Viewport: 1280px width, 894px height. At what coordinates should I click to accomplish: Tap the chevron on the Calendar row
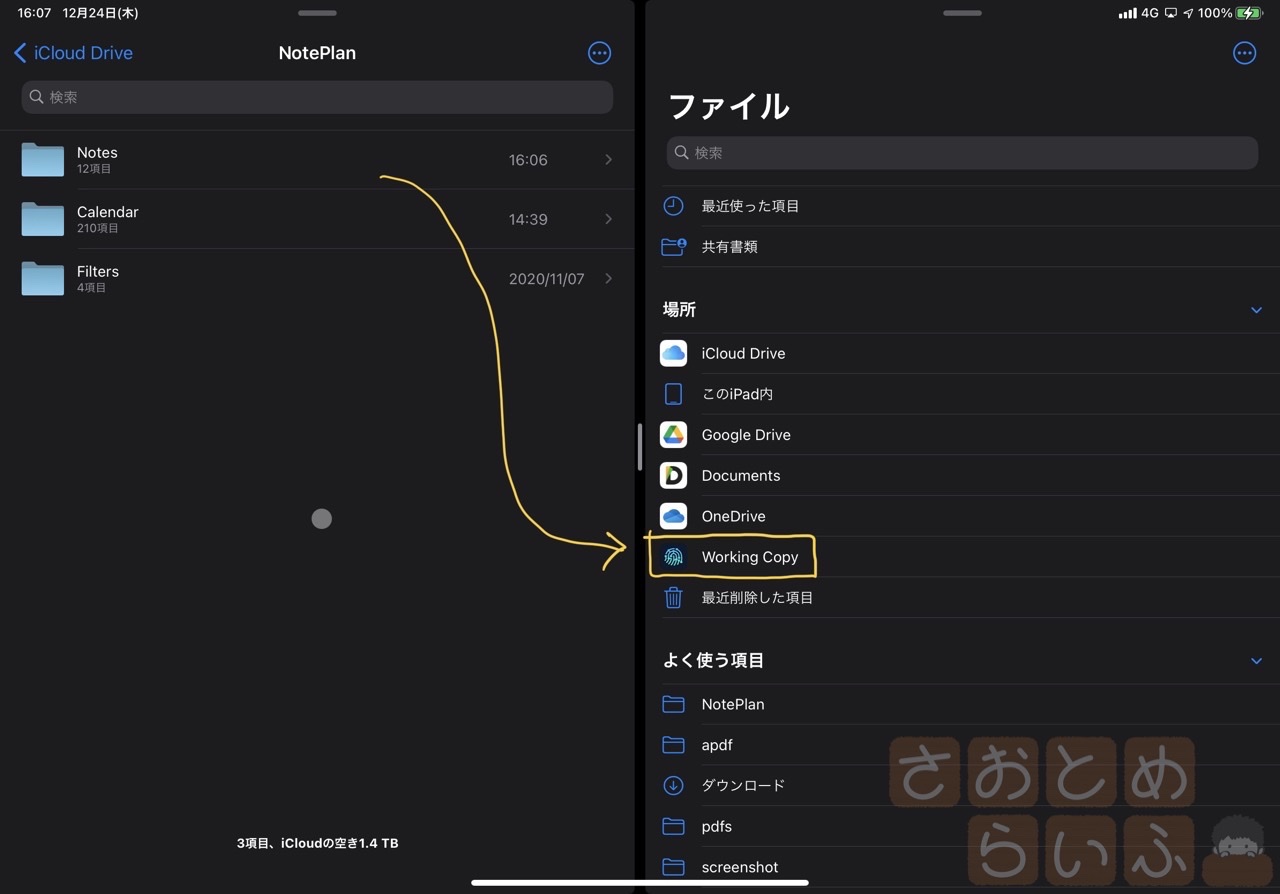[x=608, y=219]
